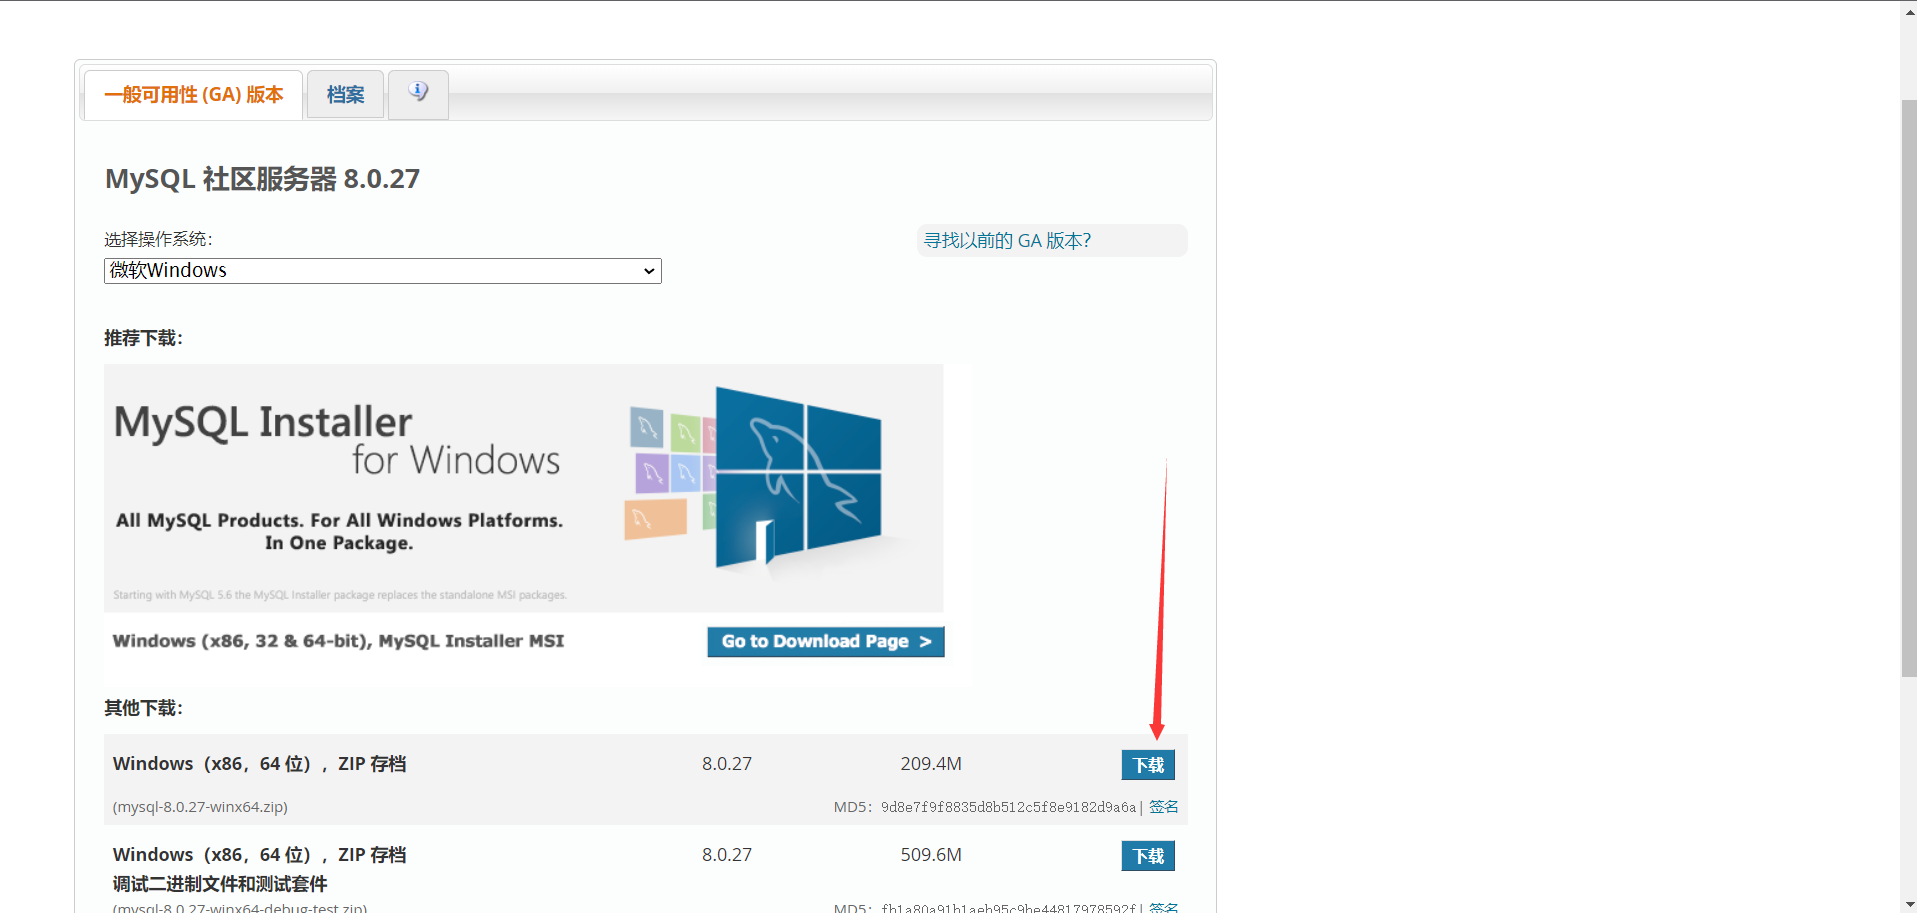
Task: Click the MySQL Installer for Windows banner
Action: 523,488
